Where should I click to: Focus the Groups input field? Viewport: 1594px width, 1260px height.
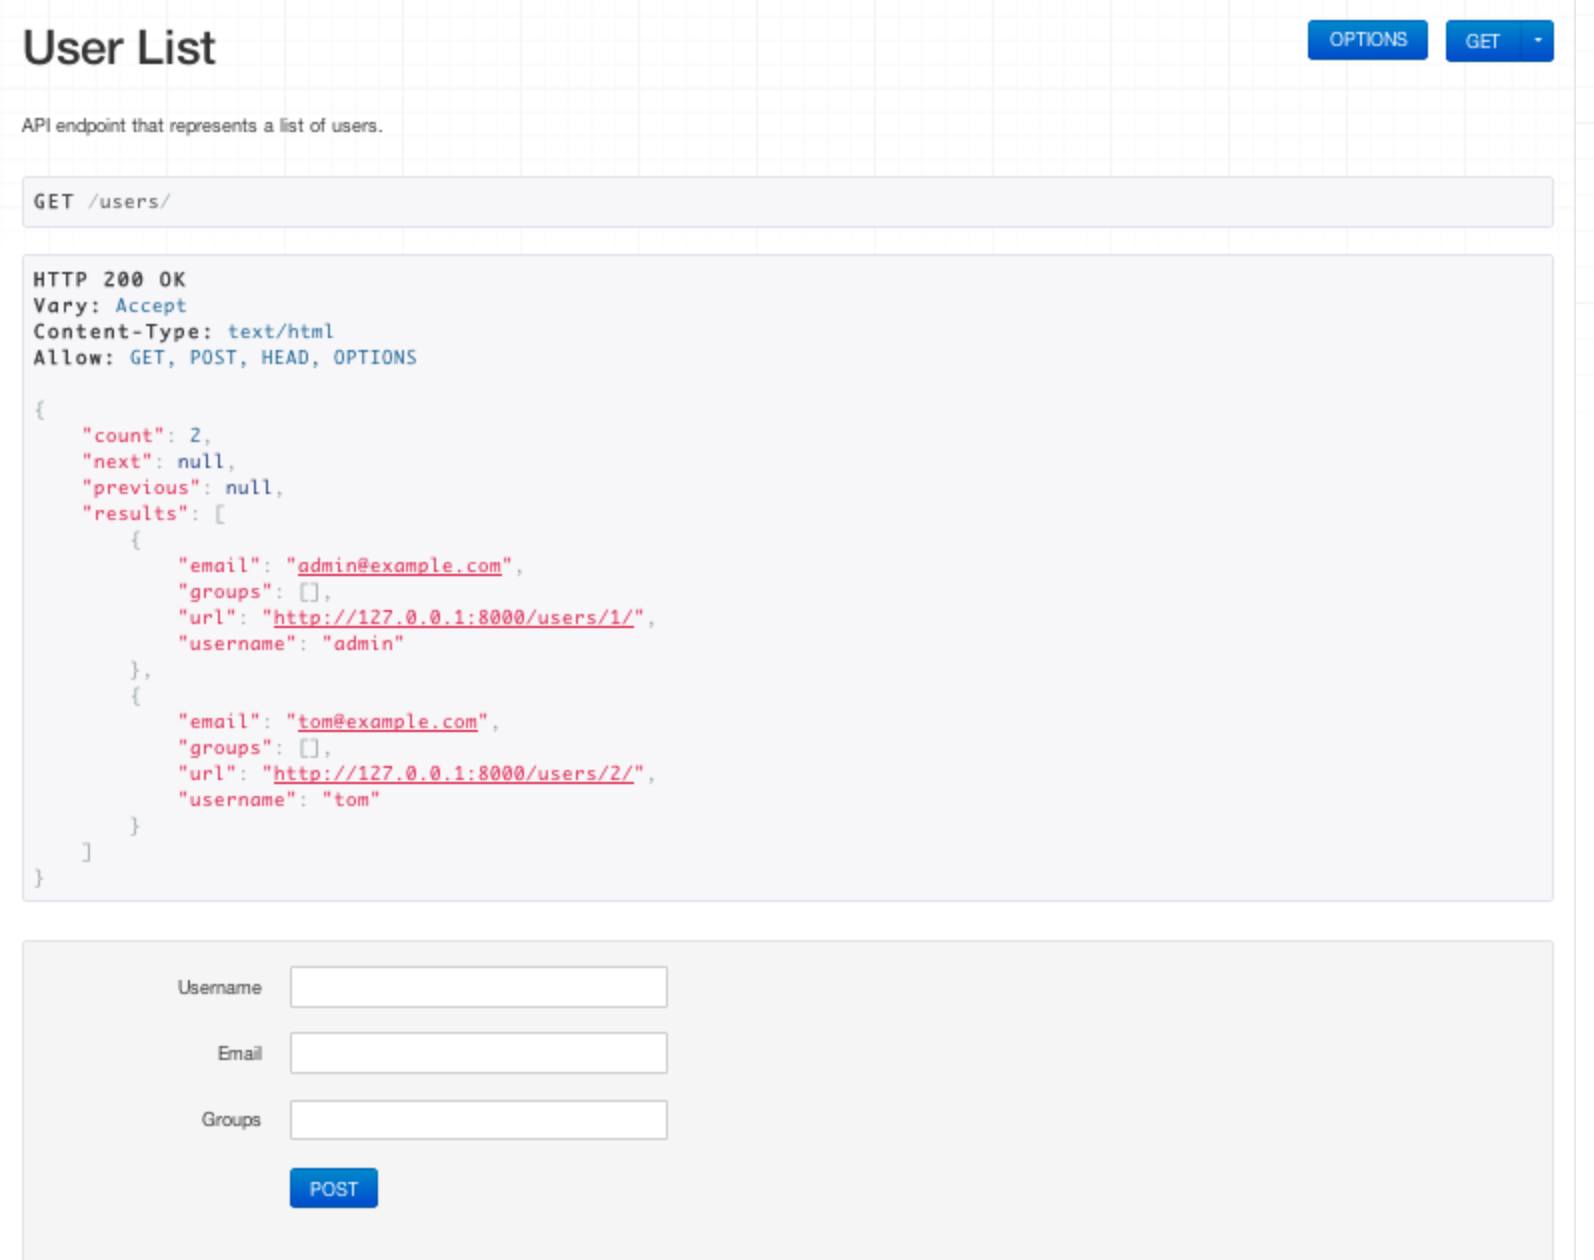(x=478, y=1120)
